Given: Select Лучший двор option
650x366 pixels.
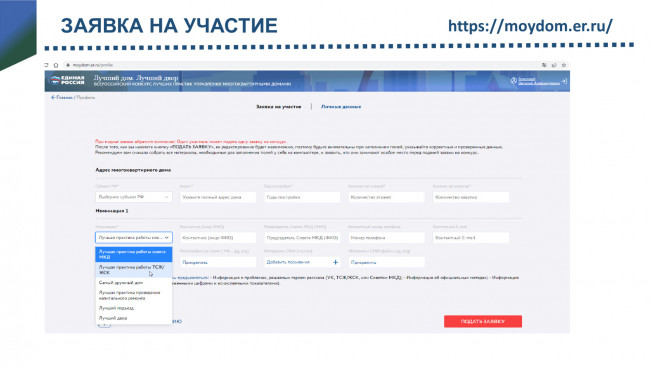Looking at the screenshot, I should (133, 318).
